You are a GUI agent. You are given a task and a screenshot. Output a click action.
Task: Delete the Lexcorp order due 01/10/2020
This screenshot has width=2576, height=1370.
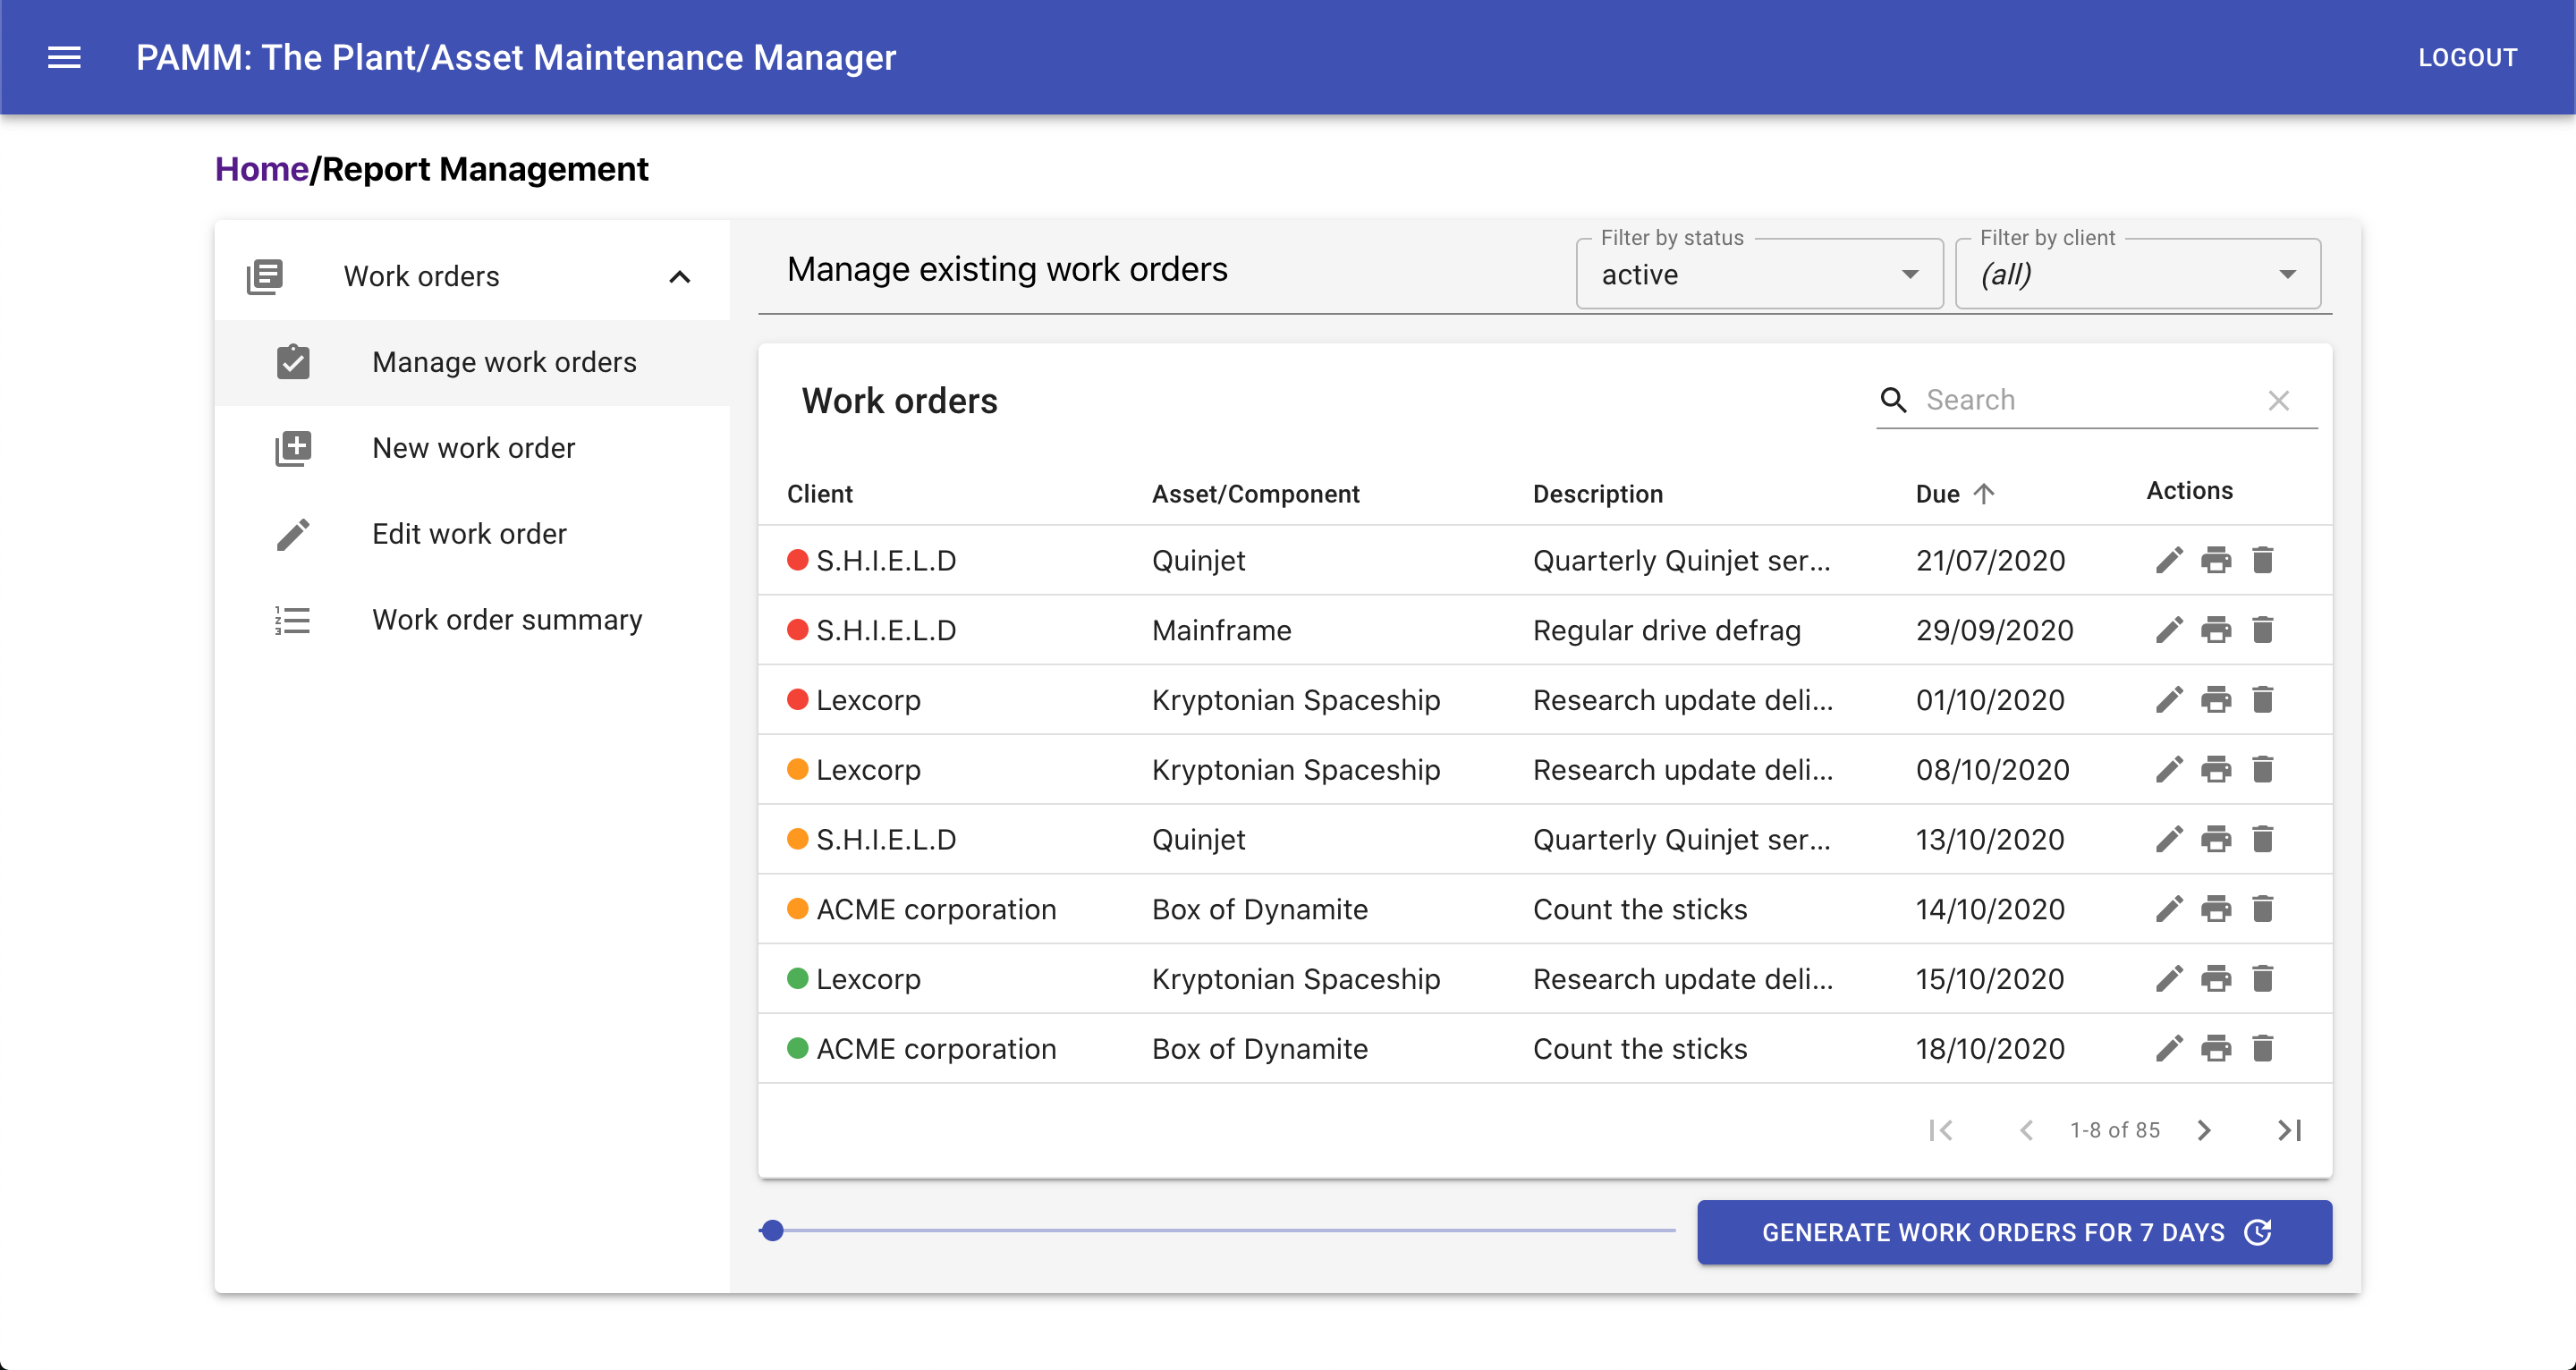coord(2263,700)
